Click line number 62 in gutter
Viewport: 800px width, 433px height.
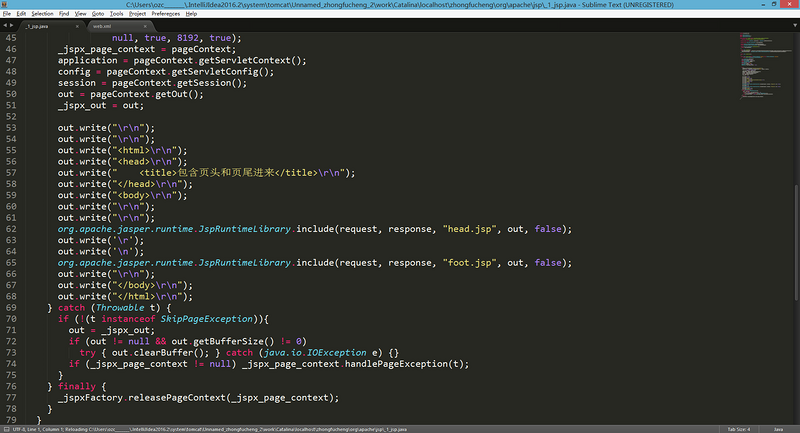[x=11, y=229]
